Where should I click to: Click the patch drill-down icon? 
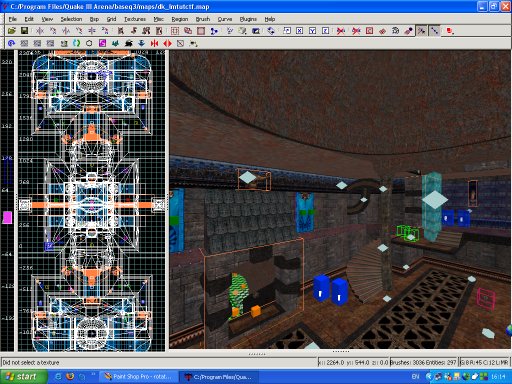tap(395, 31)
